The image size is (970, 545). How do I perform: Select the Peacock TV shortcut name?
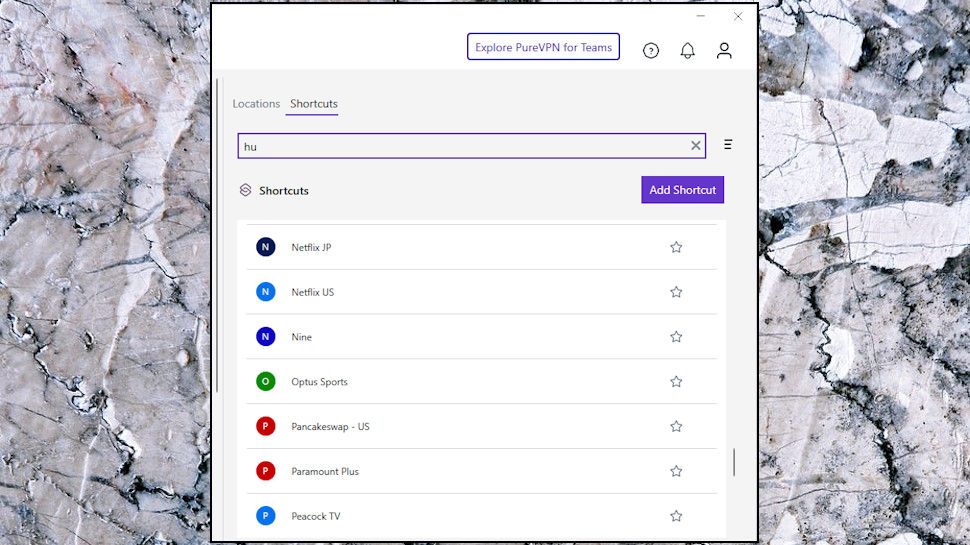tap(315, 516)
